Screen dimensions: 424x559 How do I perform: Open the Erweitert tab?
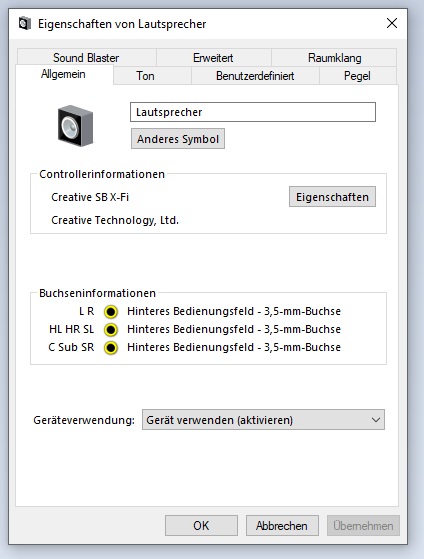click(x=213, y=57)
